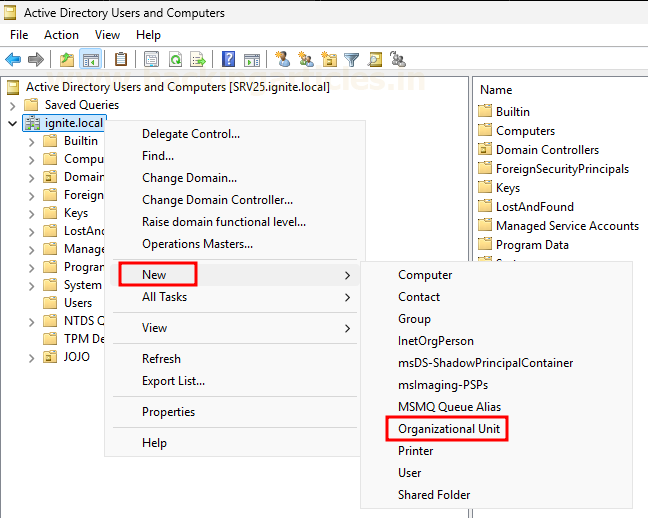
Task: Collapse the ignite.local domain node
Action: tap(12, 123)
